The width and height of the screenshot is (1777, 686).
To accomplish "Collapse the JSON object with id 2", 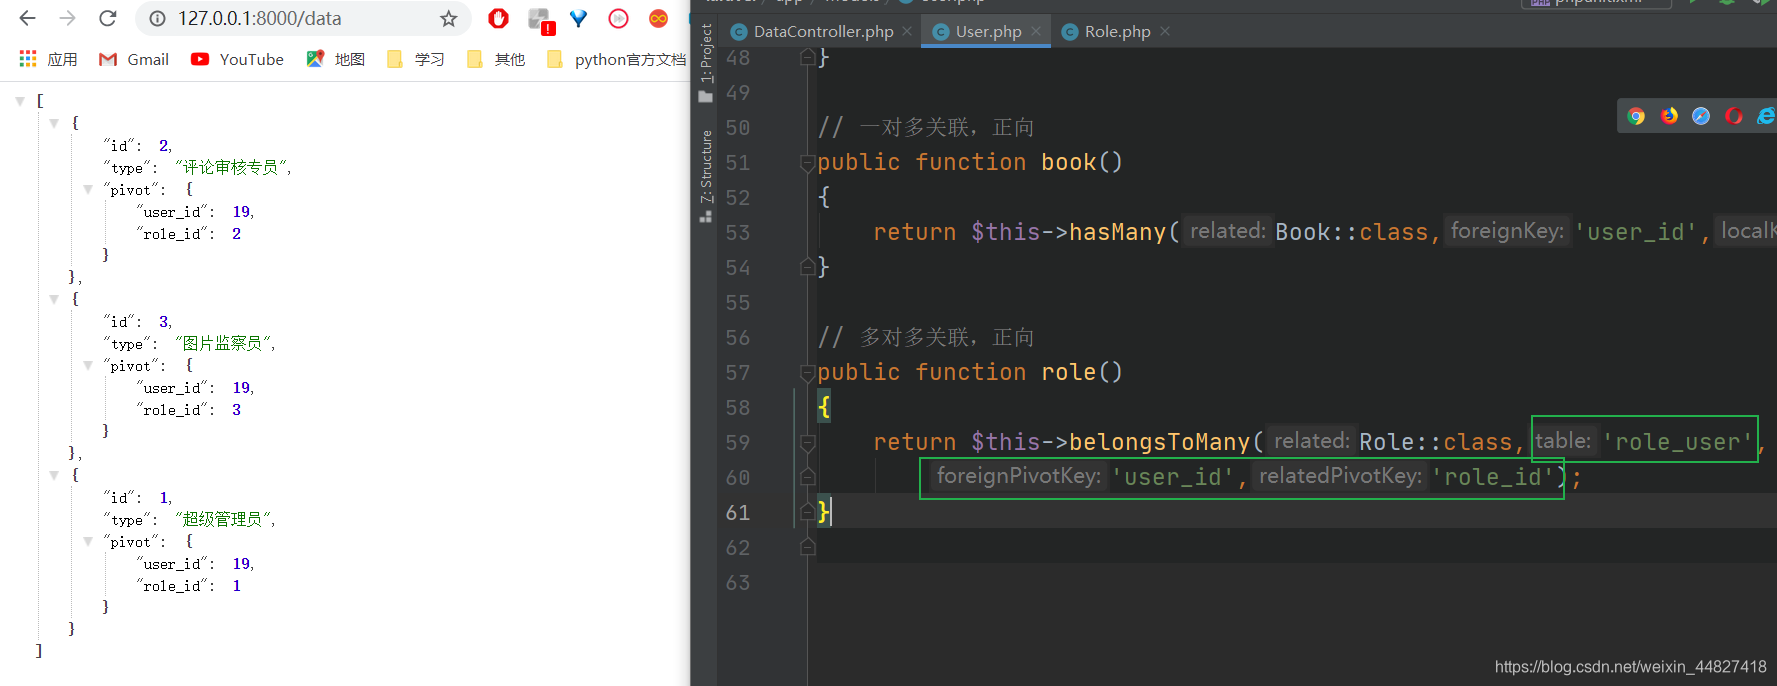I will pyautogui.click(x=54, y=123).
